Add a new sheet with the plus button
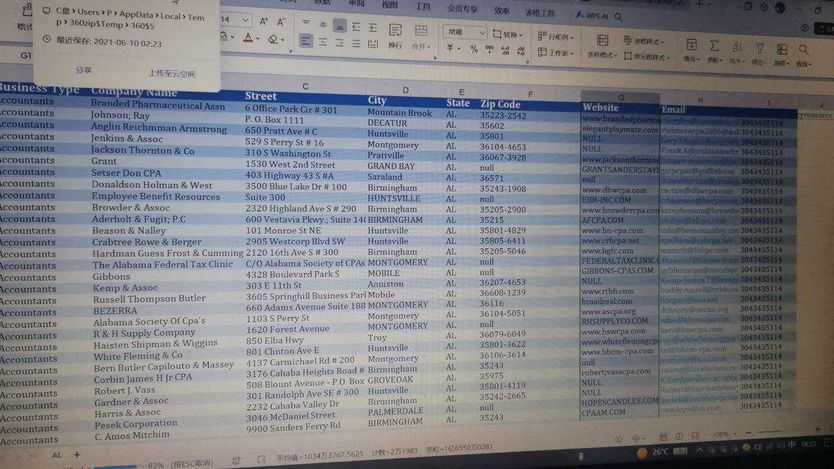 pyautogui.click(x=77, y=455)
